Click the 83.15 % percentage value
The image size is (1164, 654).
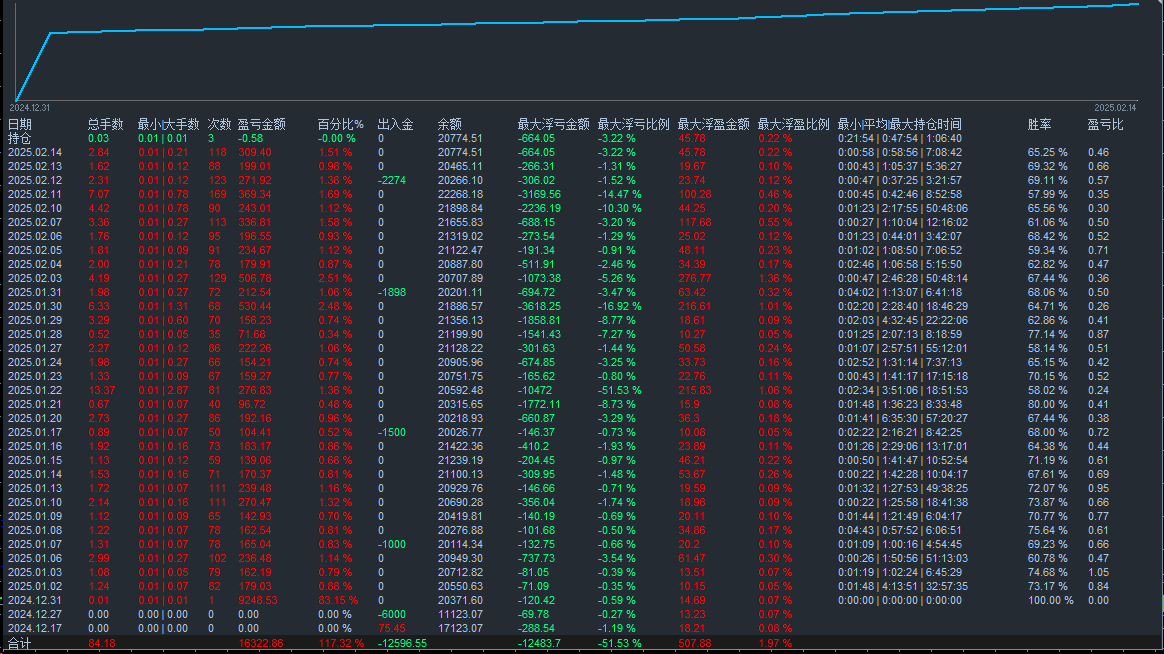point(338,601)
